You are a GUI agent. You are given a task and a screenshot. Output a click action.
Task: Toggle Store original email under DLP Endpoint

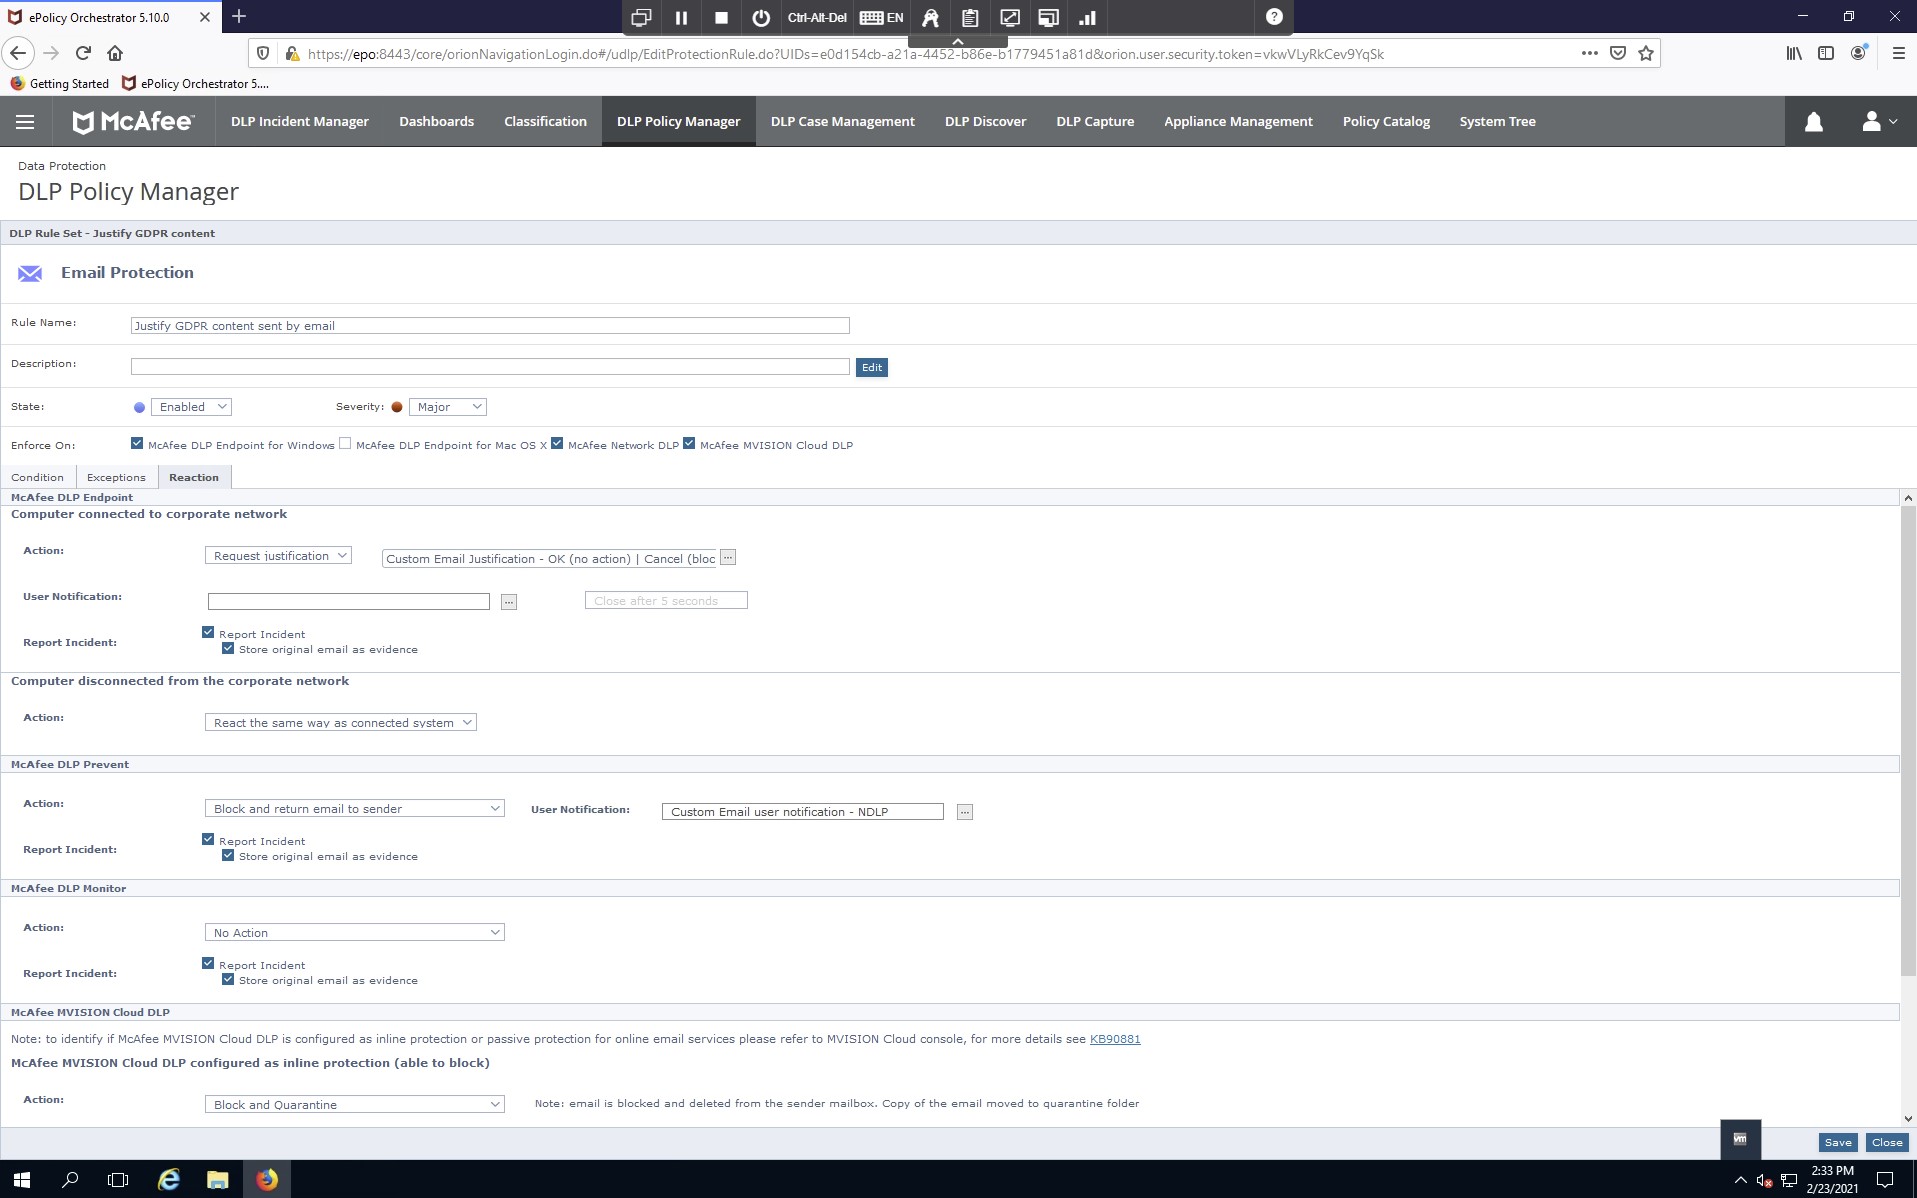(228, 648)
